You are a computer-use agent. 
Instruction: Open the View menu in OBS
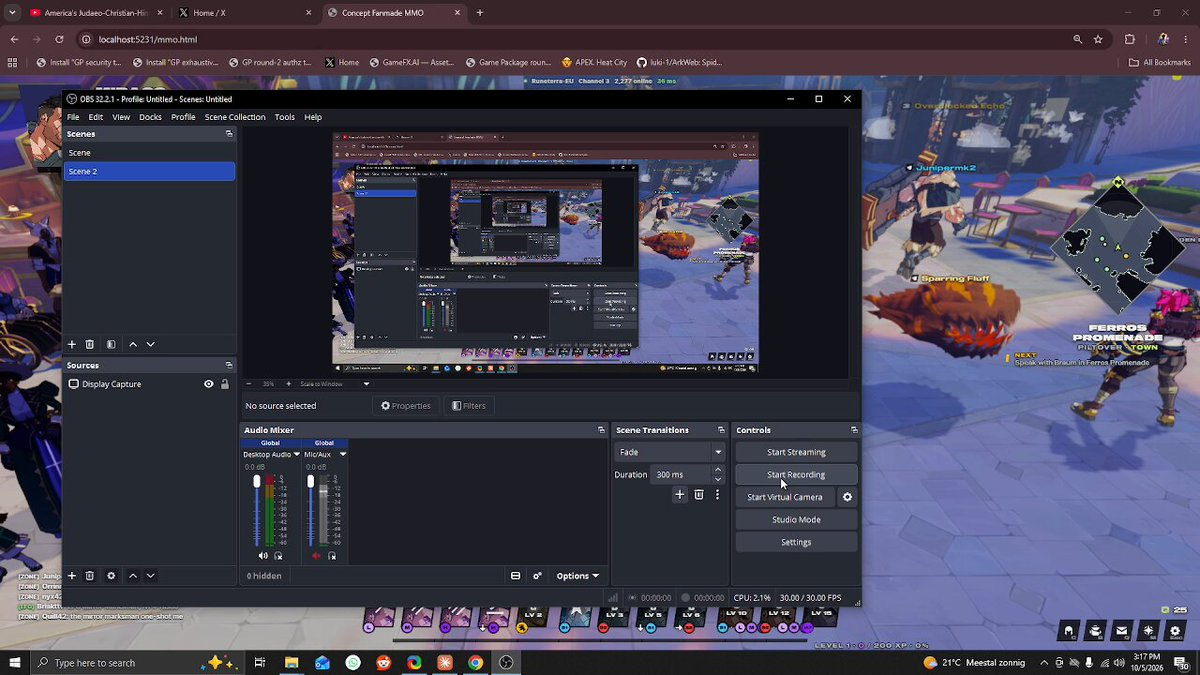click(x=121, y=117)
